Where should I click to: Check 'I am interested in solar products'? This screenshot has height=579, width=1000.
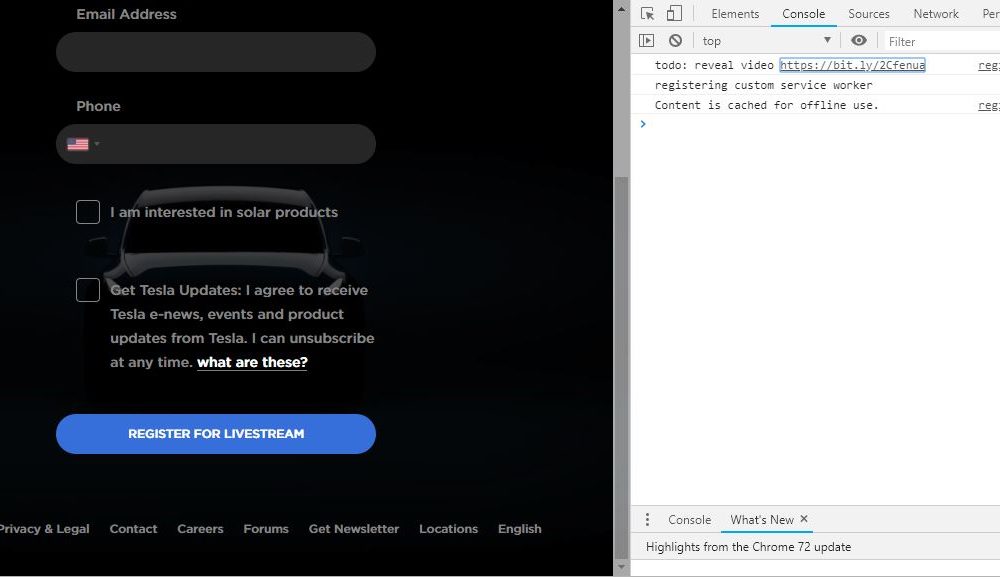pos(88,212)
